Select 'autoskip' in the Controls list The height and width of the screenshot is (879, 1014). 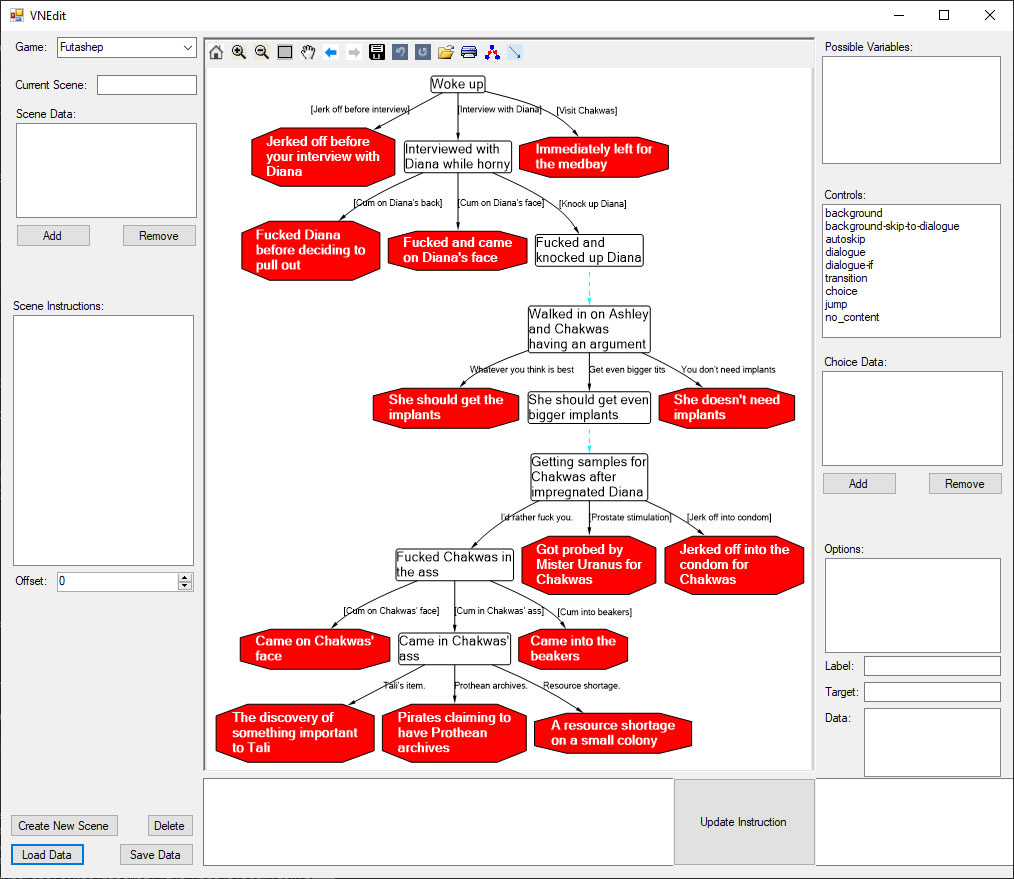click(845, 239)
